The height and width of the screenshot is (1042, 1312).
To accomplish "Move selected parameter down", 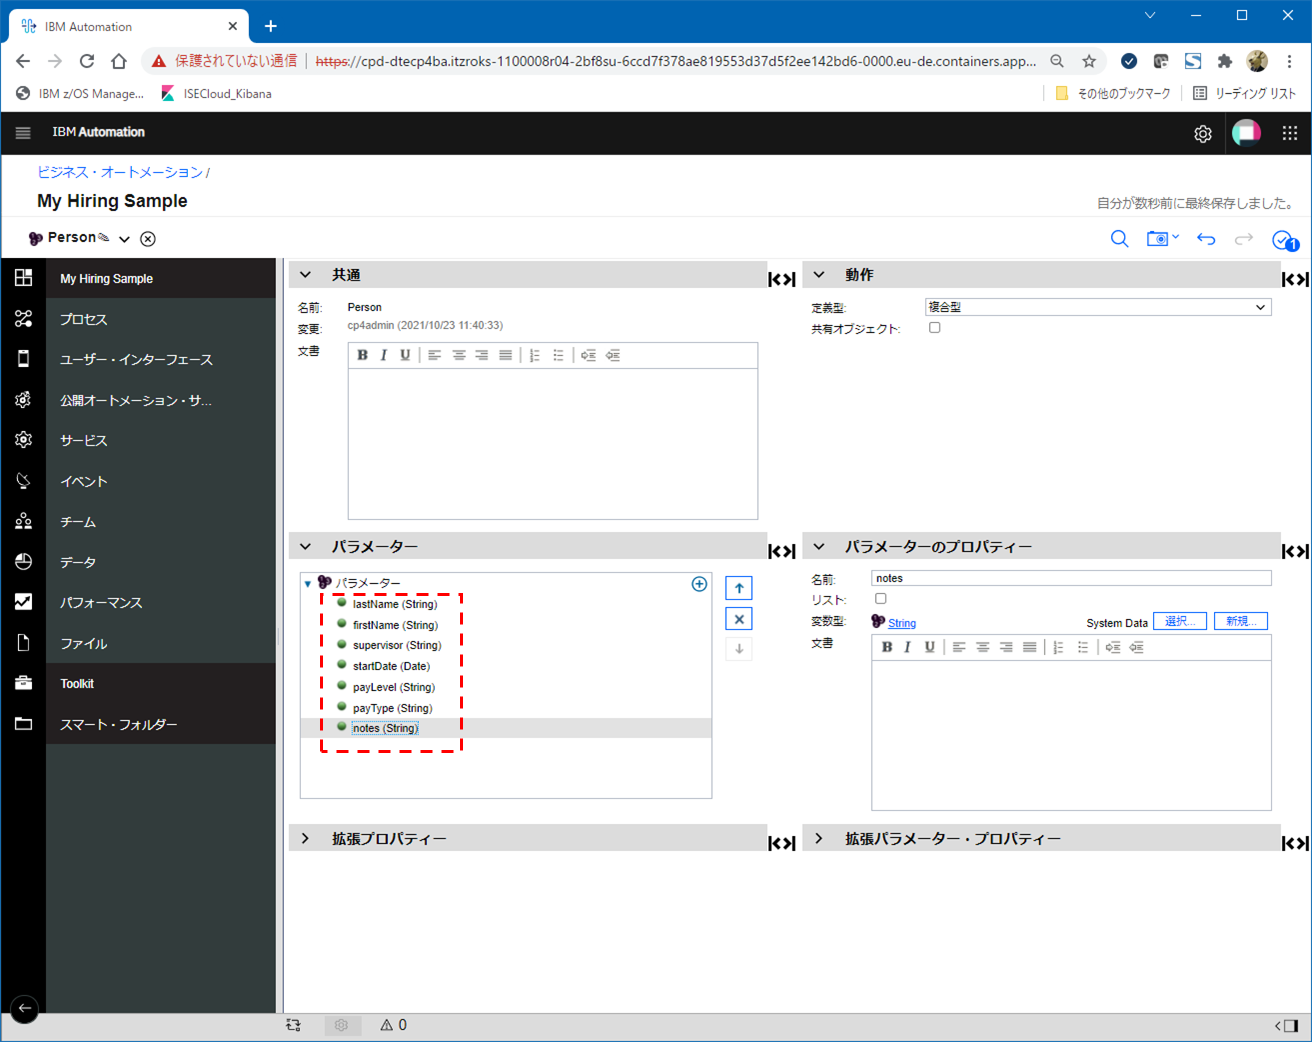I will tap(739, 649).
